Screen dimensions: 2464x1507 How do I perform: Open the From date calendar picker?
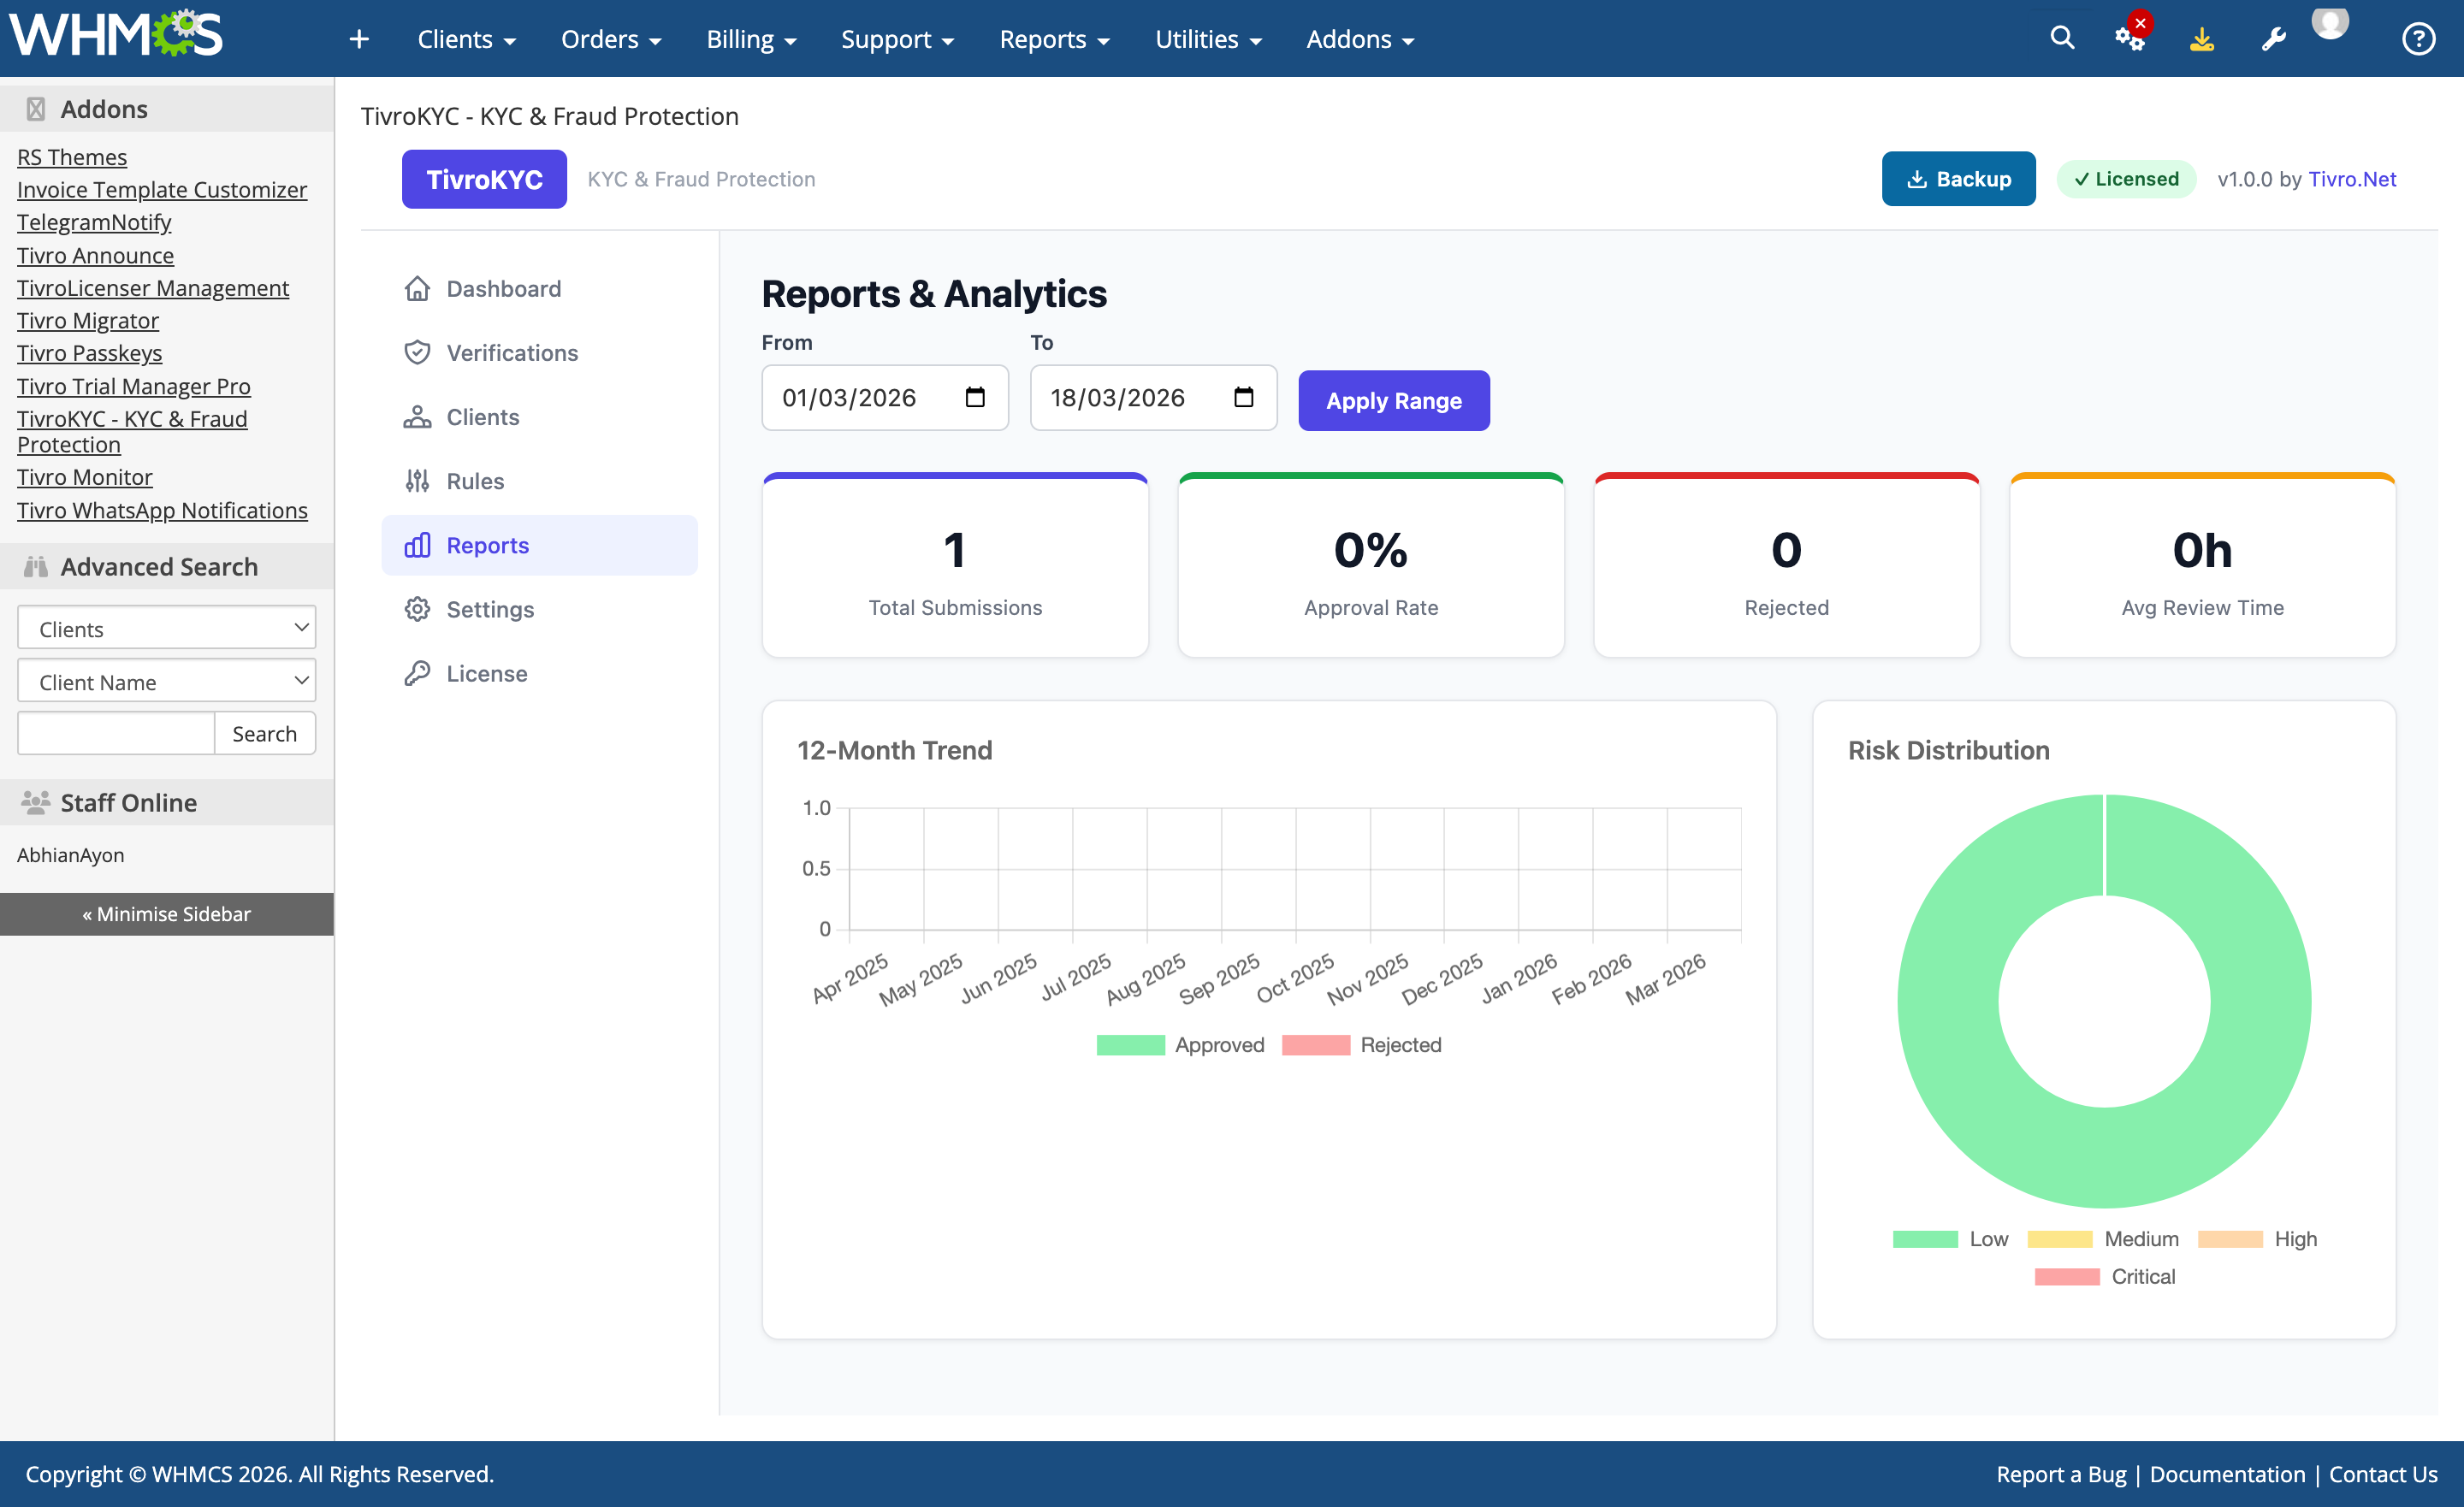pyautogui.click(x=975, y=397)
